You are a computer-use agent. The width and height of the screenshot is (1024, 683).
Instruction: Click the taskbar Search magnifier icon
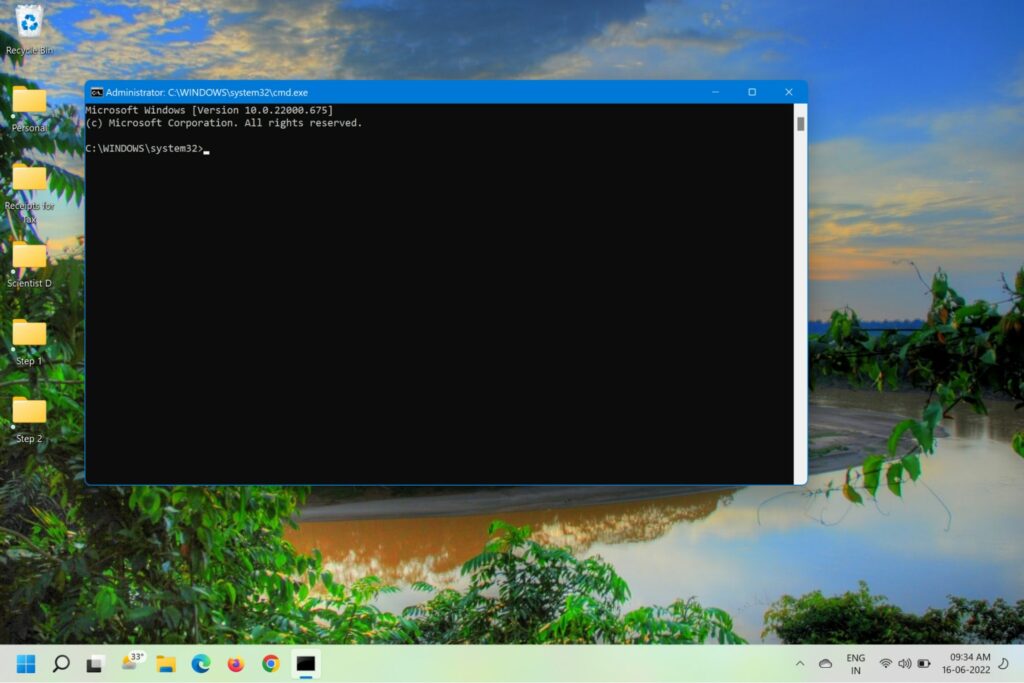(x=61, y=663)
